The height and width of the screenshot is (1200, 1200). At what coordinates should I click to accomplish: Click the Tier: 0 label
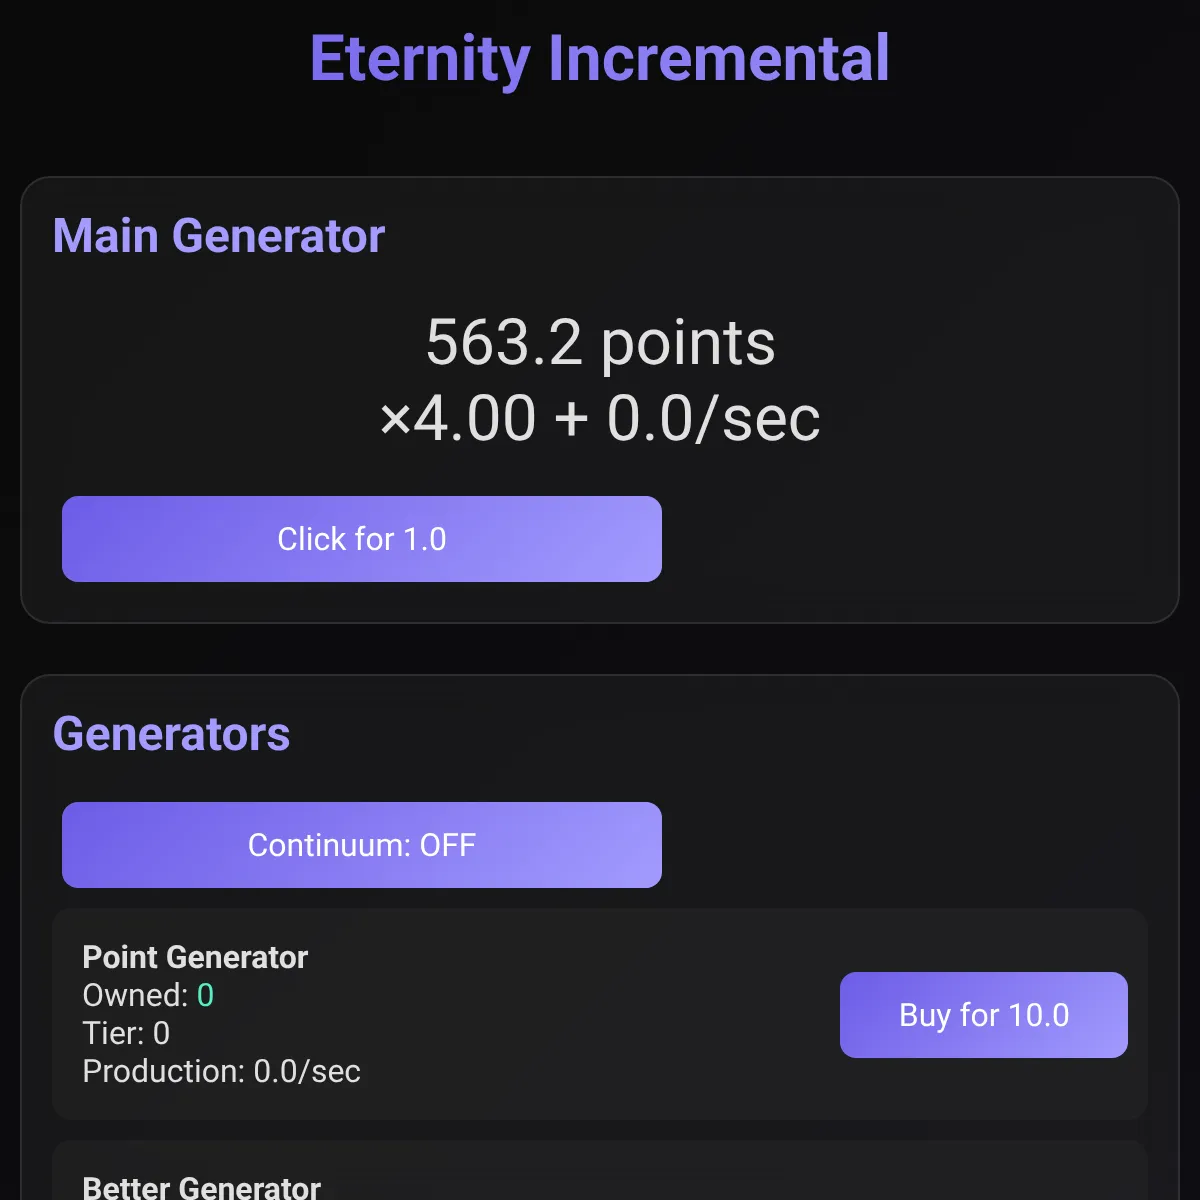coord(126,1033)
